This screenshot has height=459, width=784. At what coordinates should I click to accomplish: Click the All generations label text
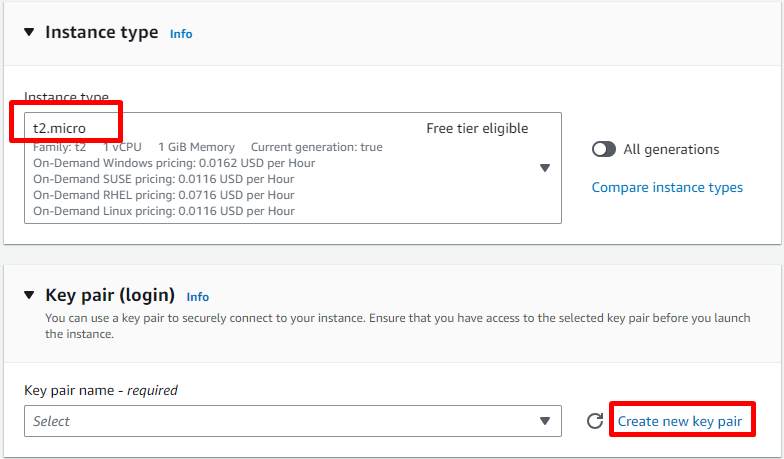(x=671, y=149)
